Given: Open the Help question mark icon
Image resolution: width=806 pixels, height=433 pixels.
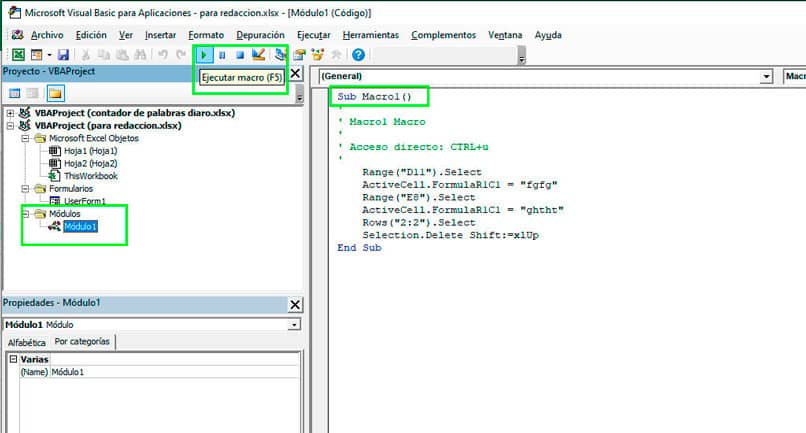Looking at the screenshot, I should pos(358,55).
